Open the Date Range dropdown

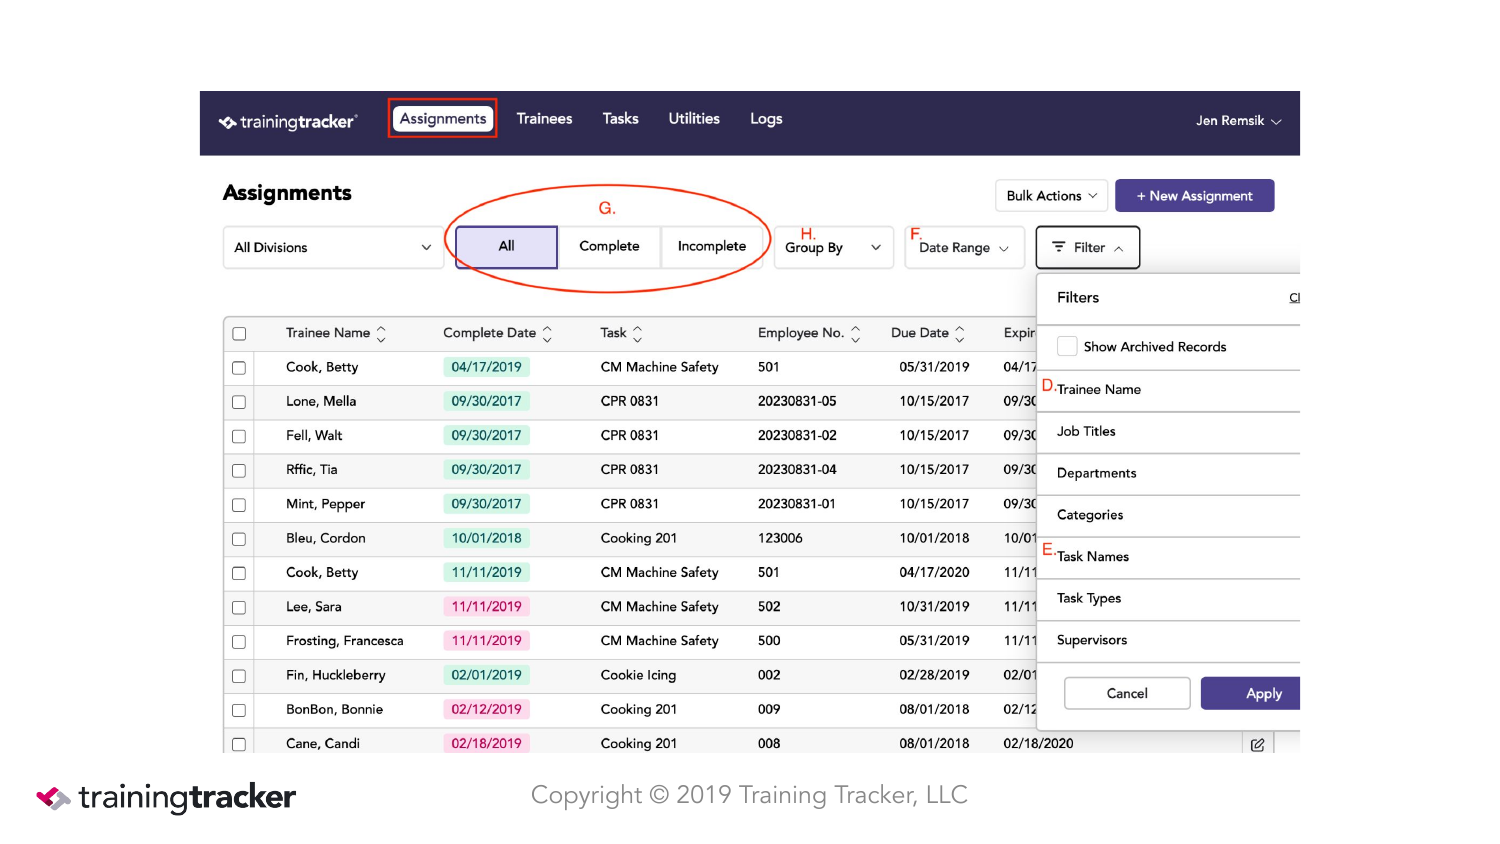[x=964, y=248]
